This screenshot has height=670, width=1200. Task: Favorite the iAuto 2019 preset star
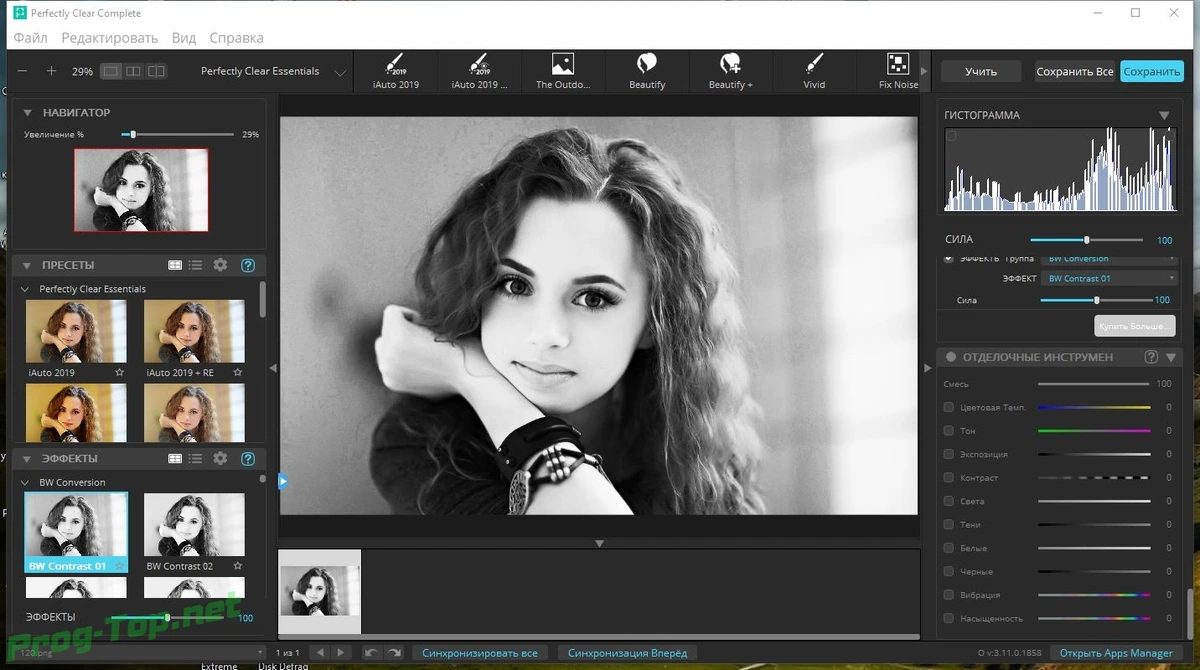[x=120, y=372]
